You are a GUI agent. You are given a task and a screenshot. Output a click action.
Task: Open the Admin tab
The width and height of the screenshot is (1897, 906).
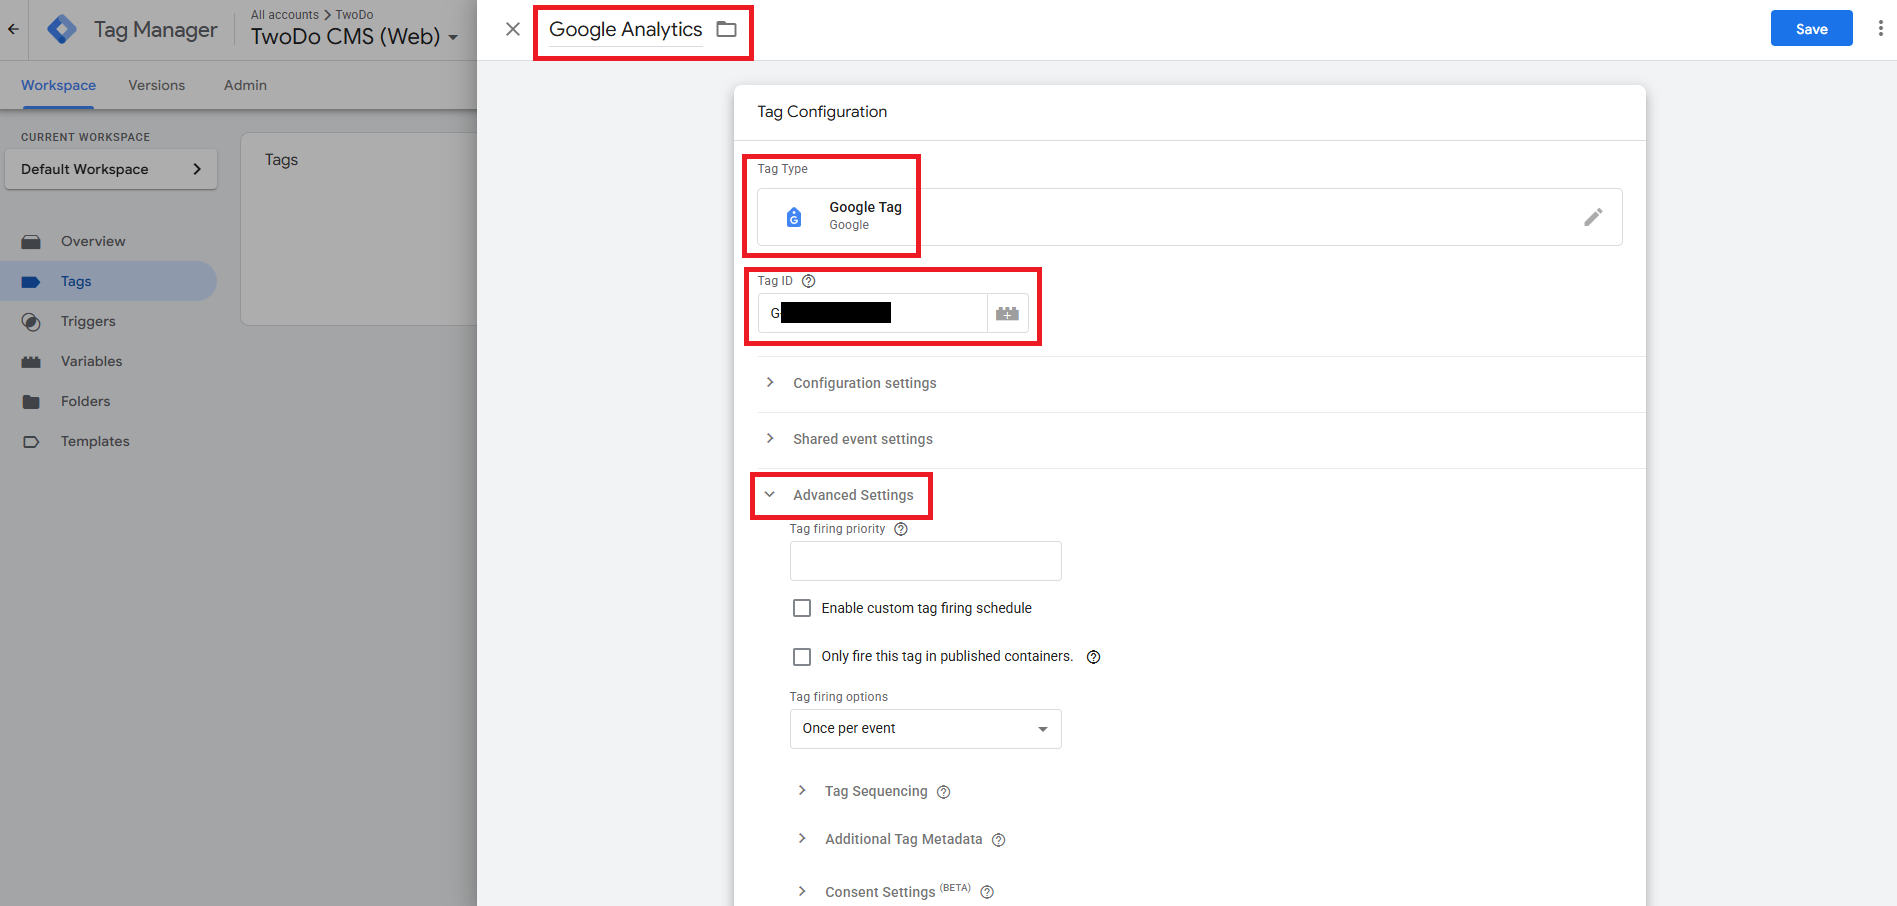coord(244,85)
